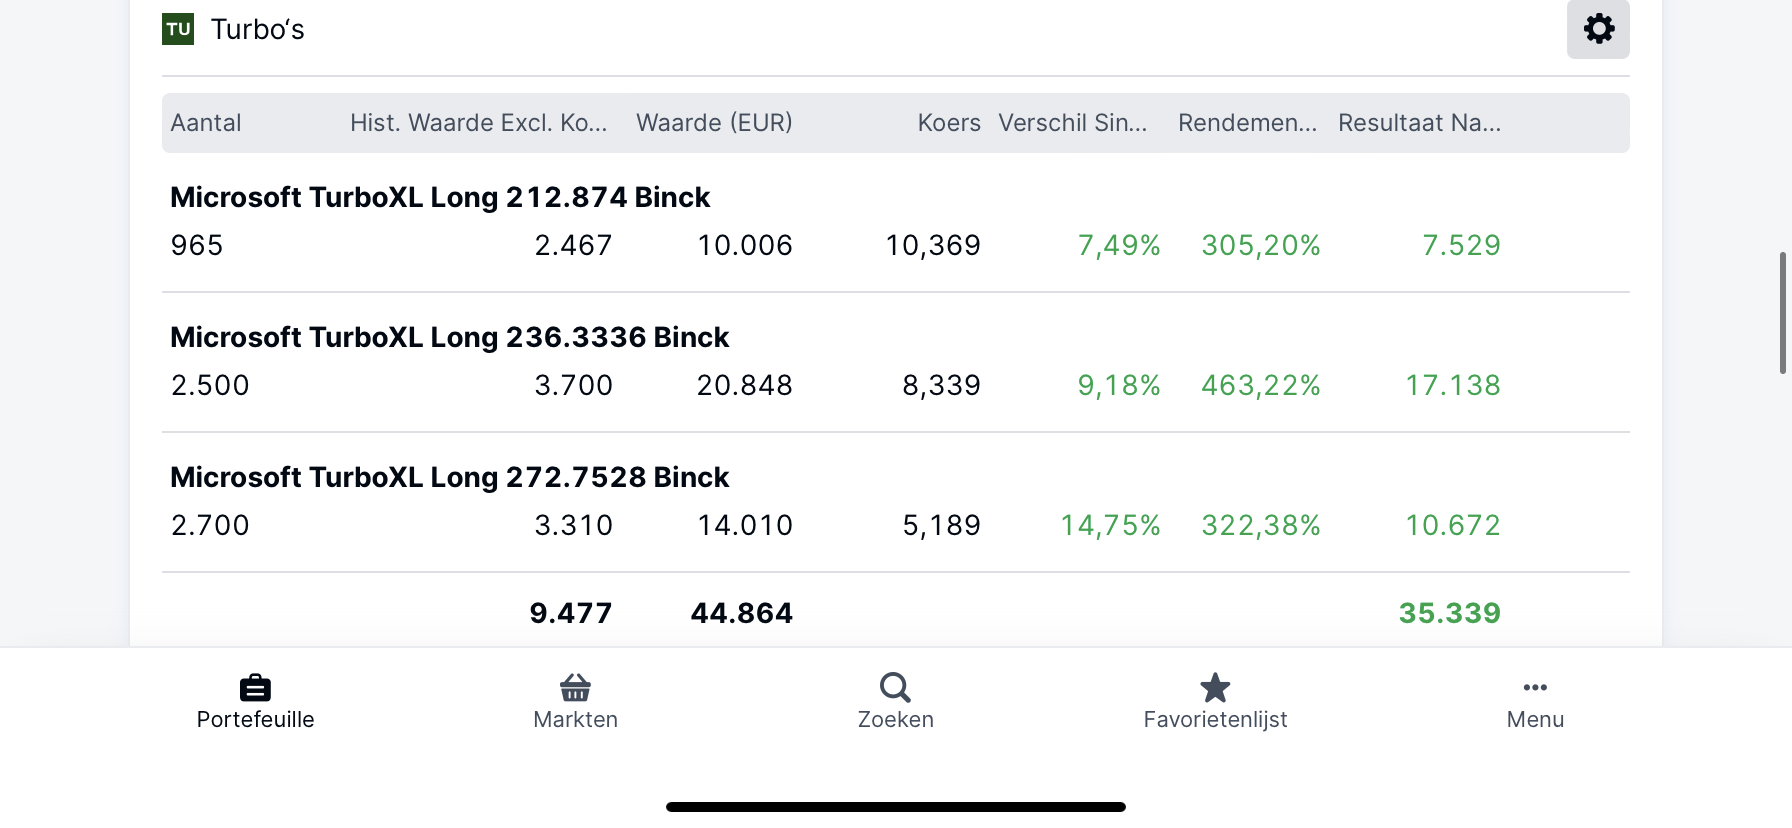Viewport: 1792px width, 828px height.
Task: Open the Menu three-dots icon
Action: pos(1535,687)
